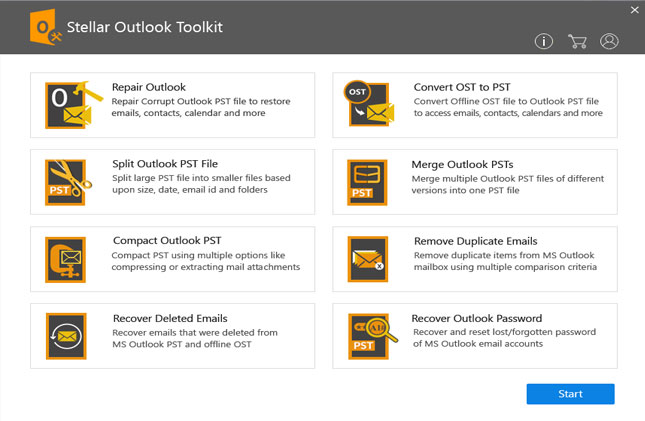
Task: Click 'Remove duplicate items from MS Outlook' text
Action: click(505, 261)
